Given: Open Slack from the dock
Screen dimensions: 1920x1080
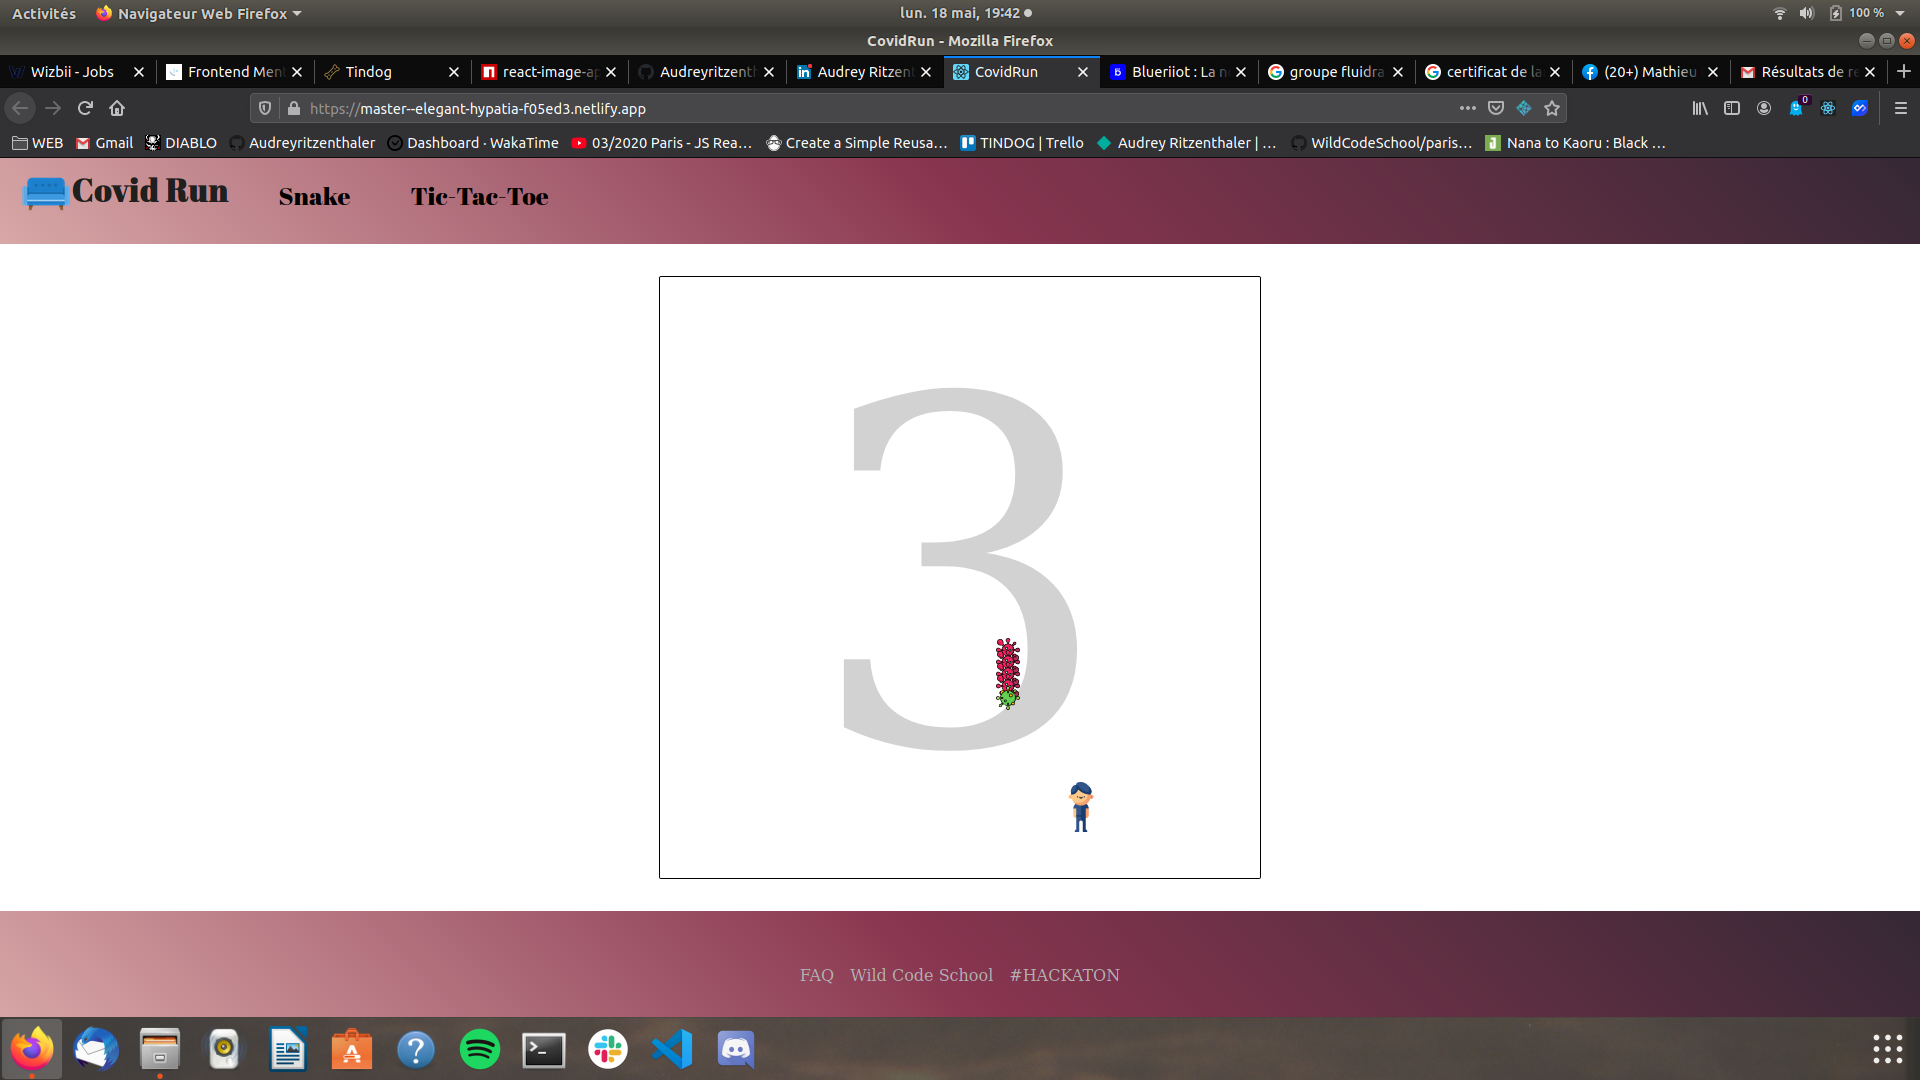Looking at the screenshot, I should [x=608, y=1049].
